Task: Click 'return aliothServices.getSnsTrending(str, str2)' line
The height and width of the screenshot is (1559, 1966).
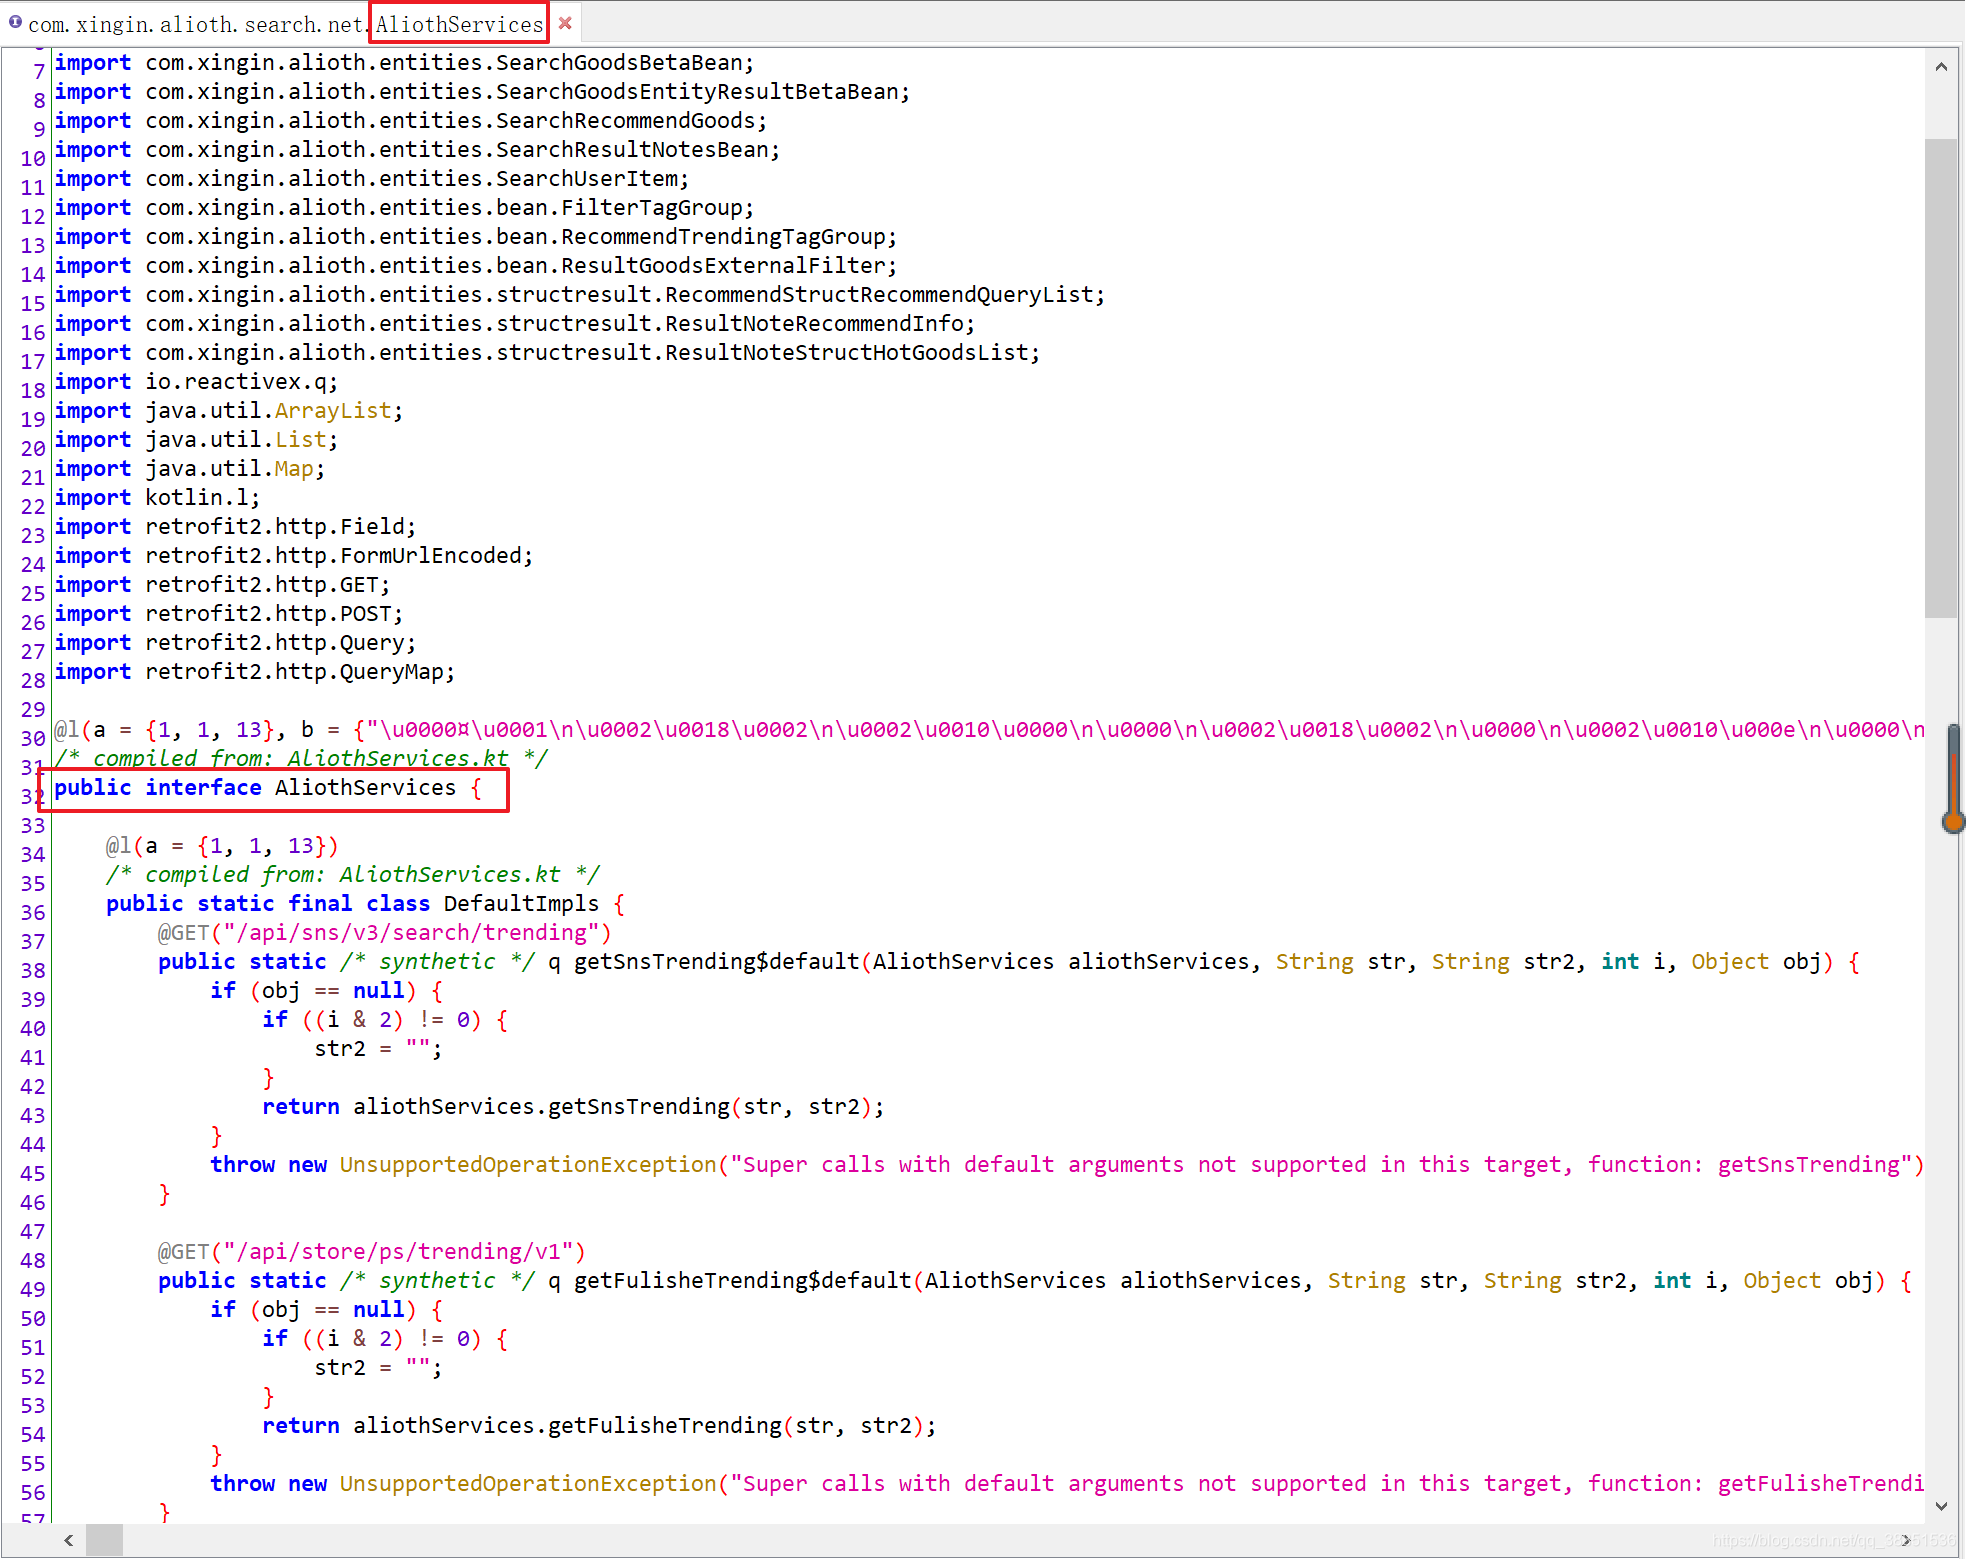Action: point(574,1107)
